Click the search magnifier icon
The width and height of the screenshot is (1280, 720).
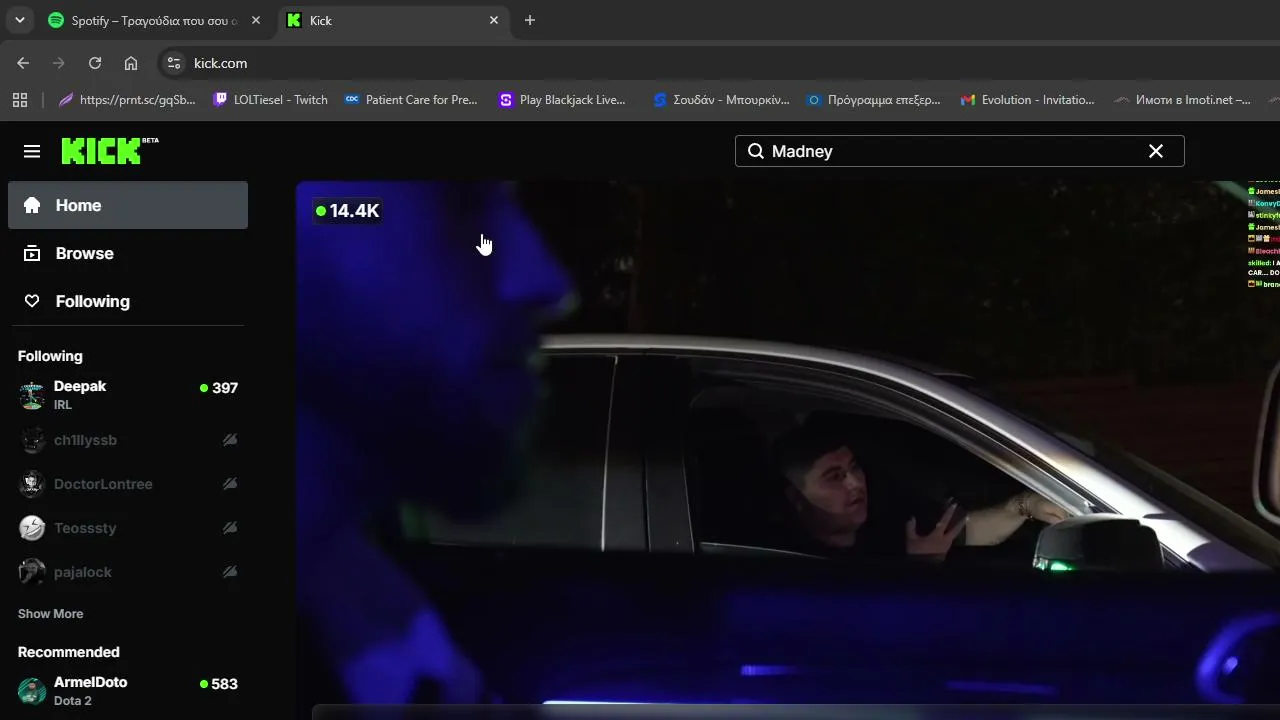(x=756, y=151)
